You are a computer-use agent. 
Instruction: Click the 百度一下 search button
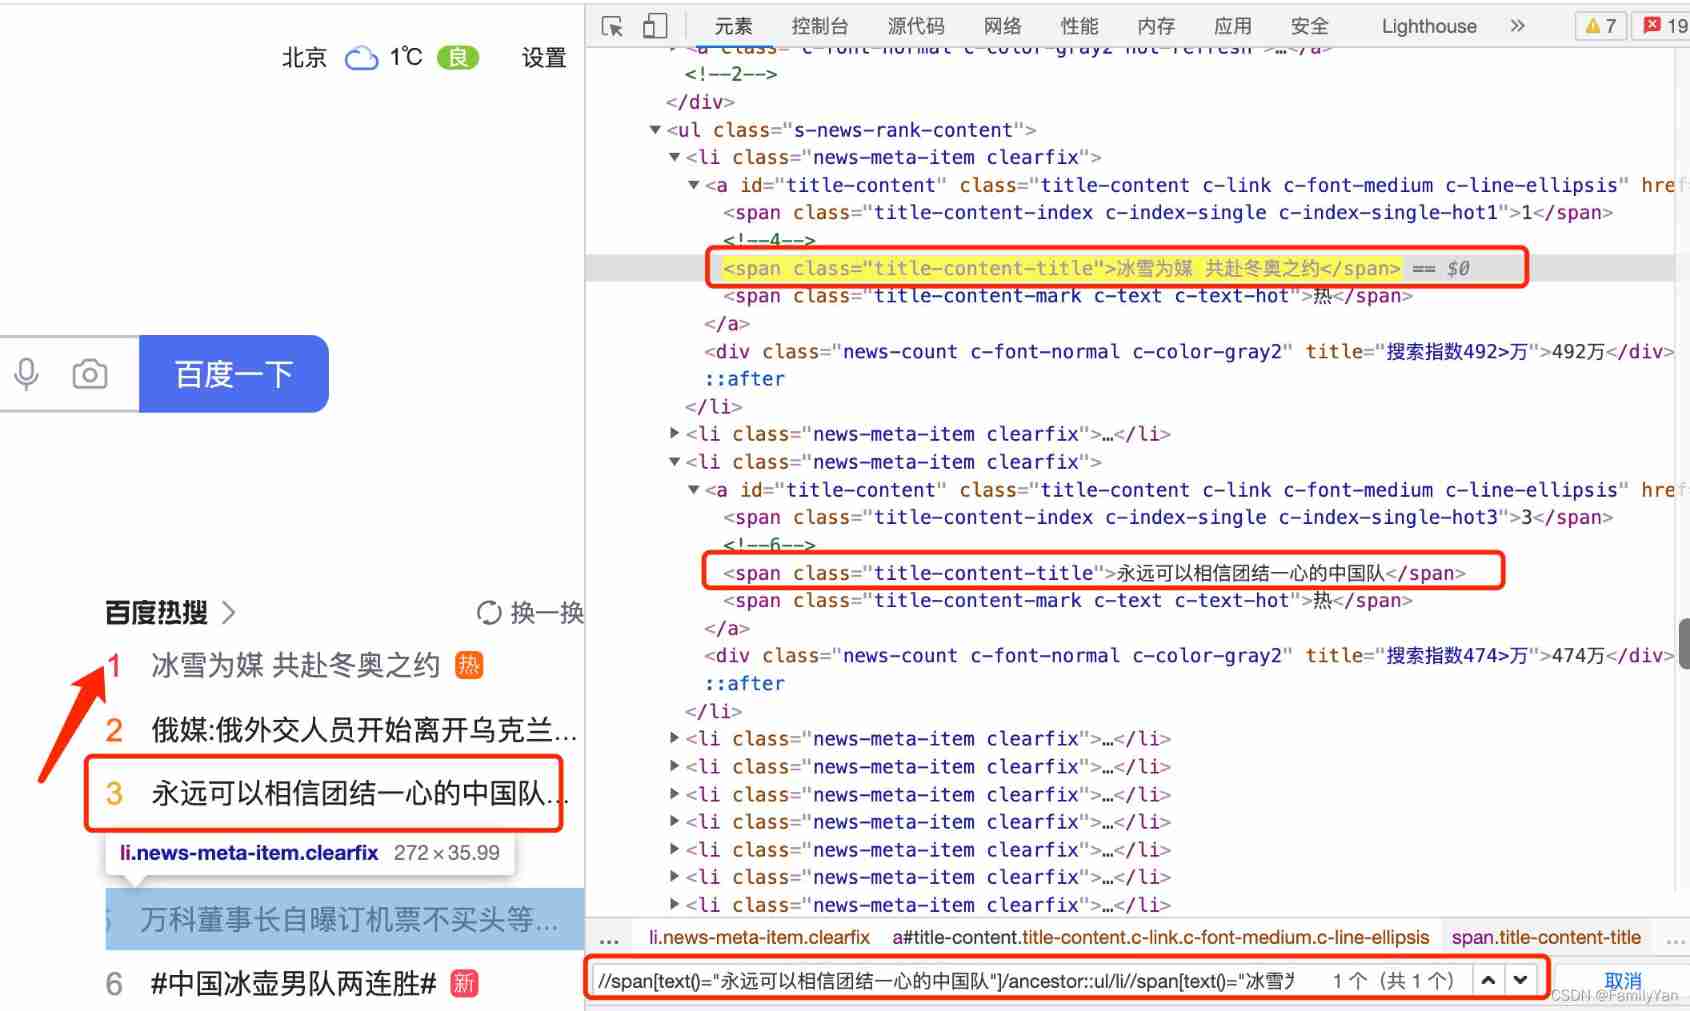[x=234, y=374]
